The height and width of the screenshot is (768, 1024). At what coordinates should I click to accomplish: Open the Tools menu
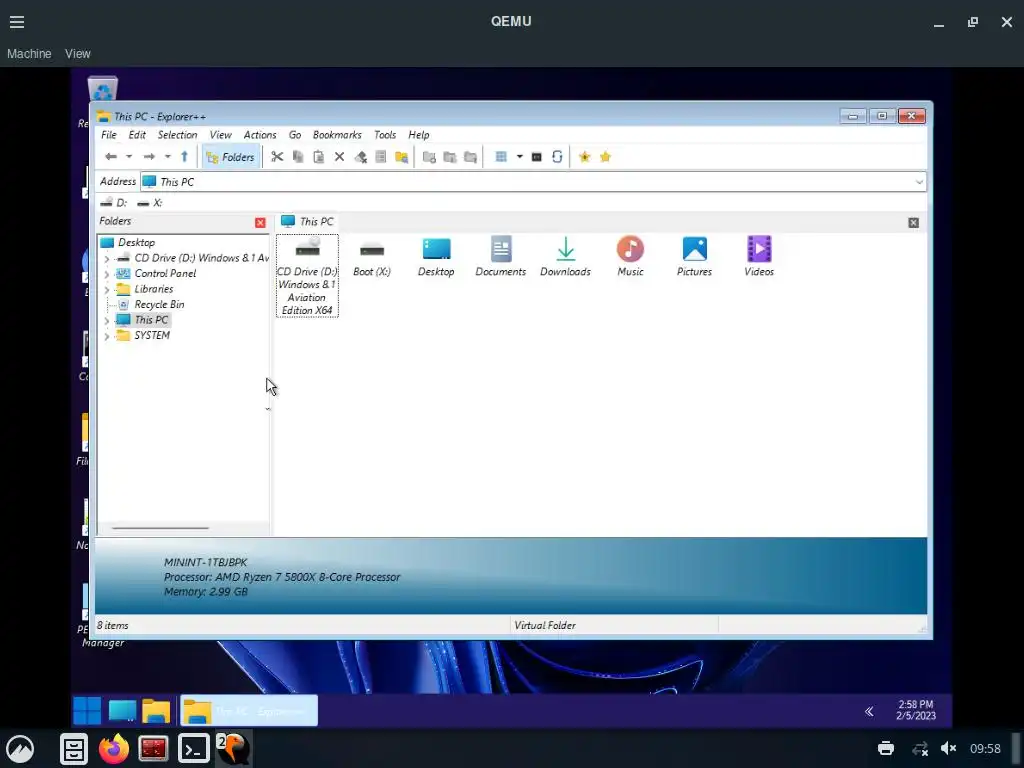[x=385, y=135]
